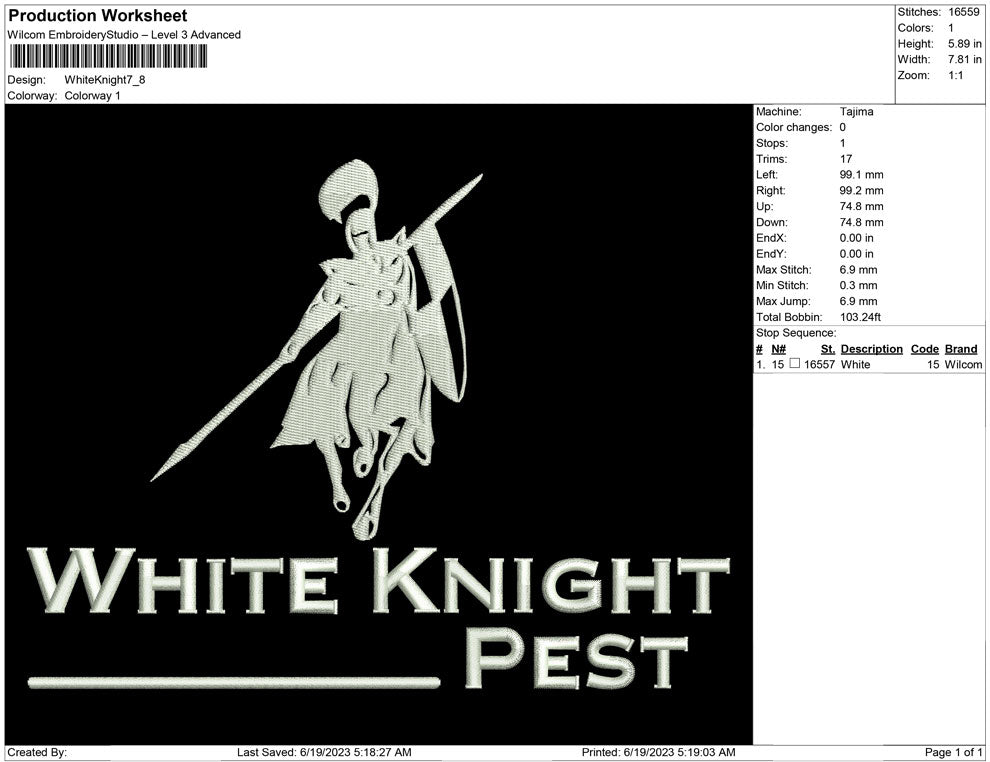Screen dimensions: 990x762
Task: Click the design name 'WhiteKnight7_8'
Action: [105, 80]
